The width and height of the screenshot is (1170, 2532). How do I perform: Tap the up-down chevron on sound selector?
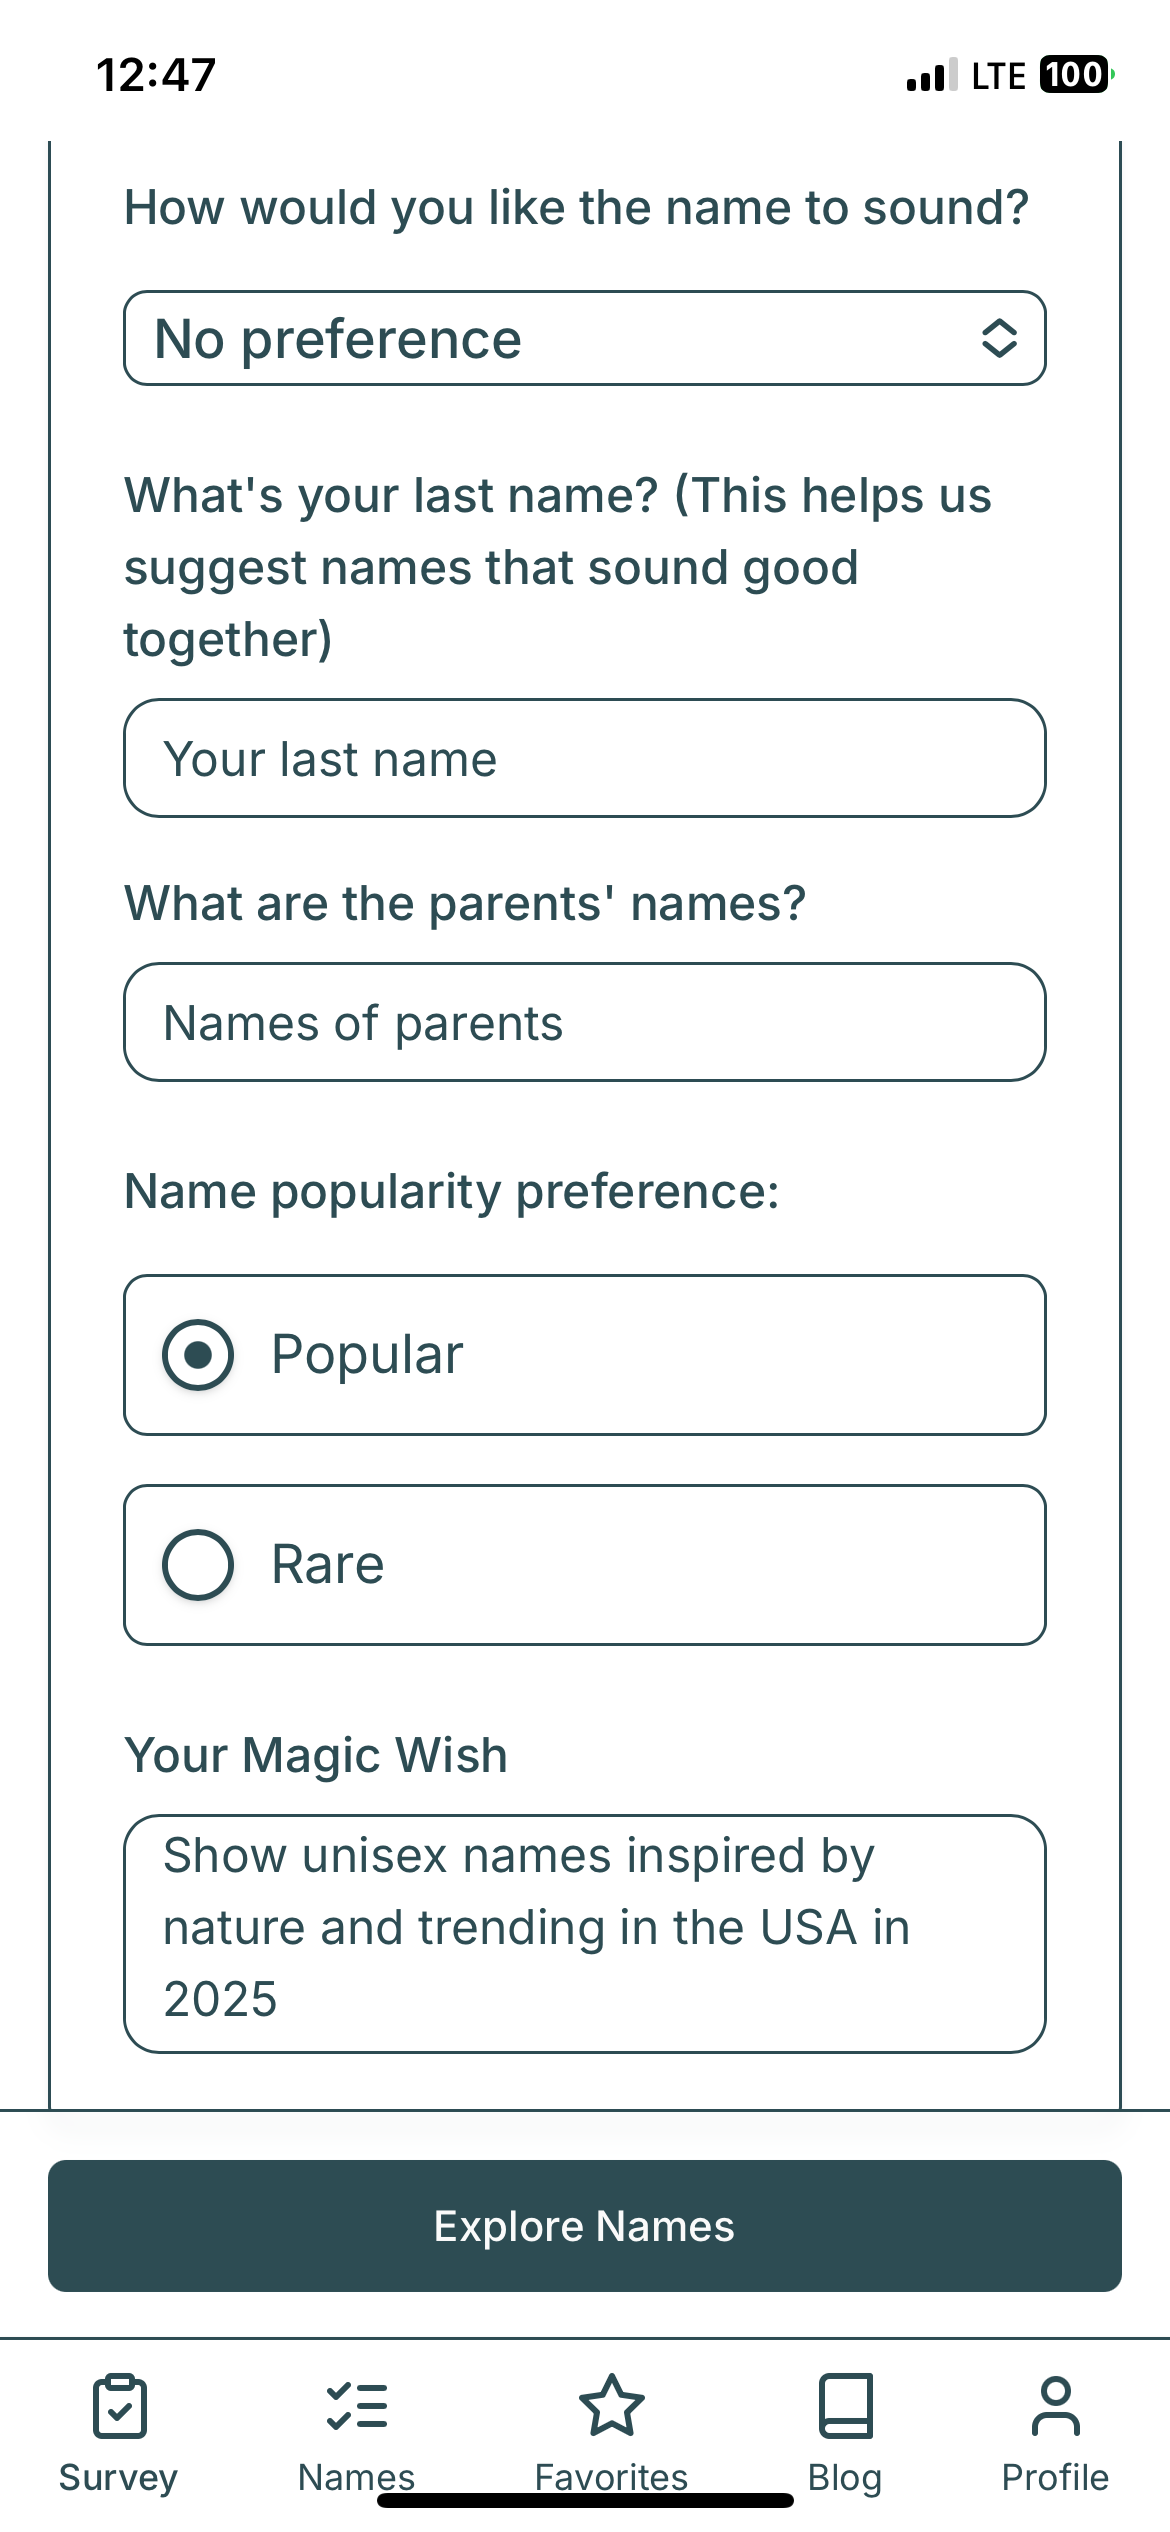tap(999, 338)
